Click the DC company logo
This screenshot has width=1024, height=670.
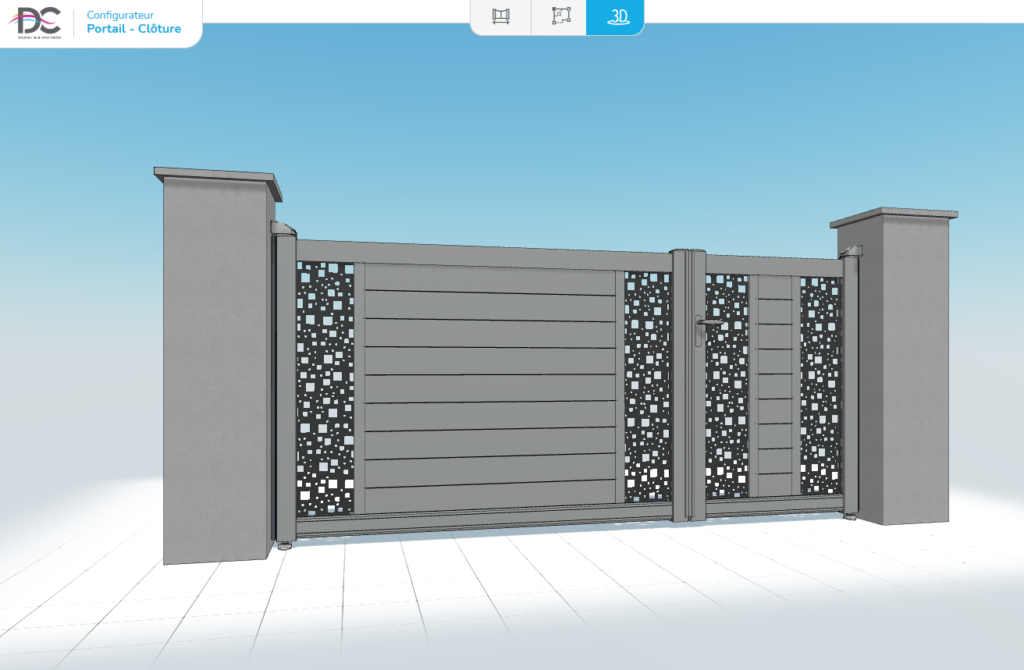(x=36, y=21)
